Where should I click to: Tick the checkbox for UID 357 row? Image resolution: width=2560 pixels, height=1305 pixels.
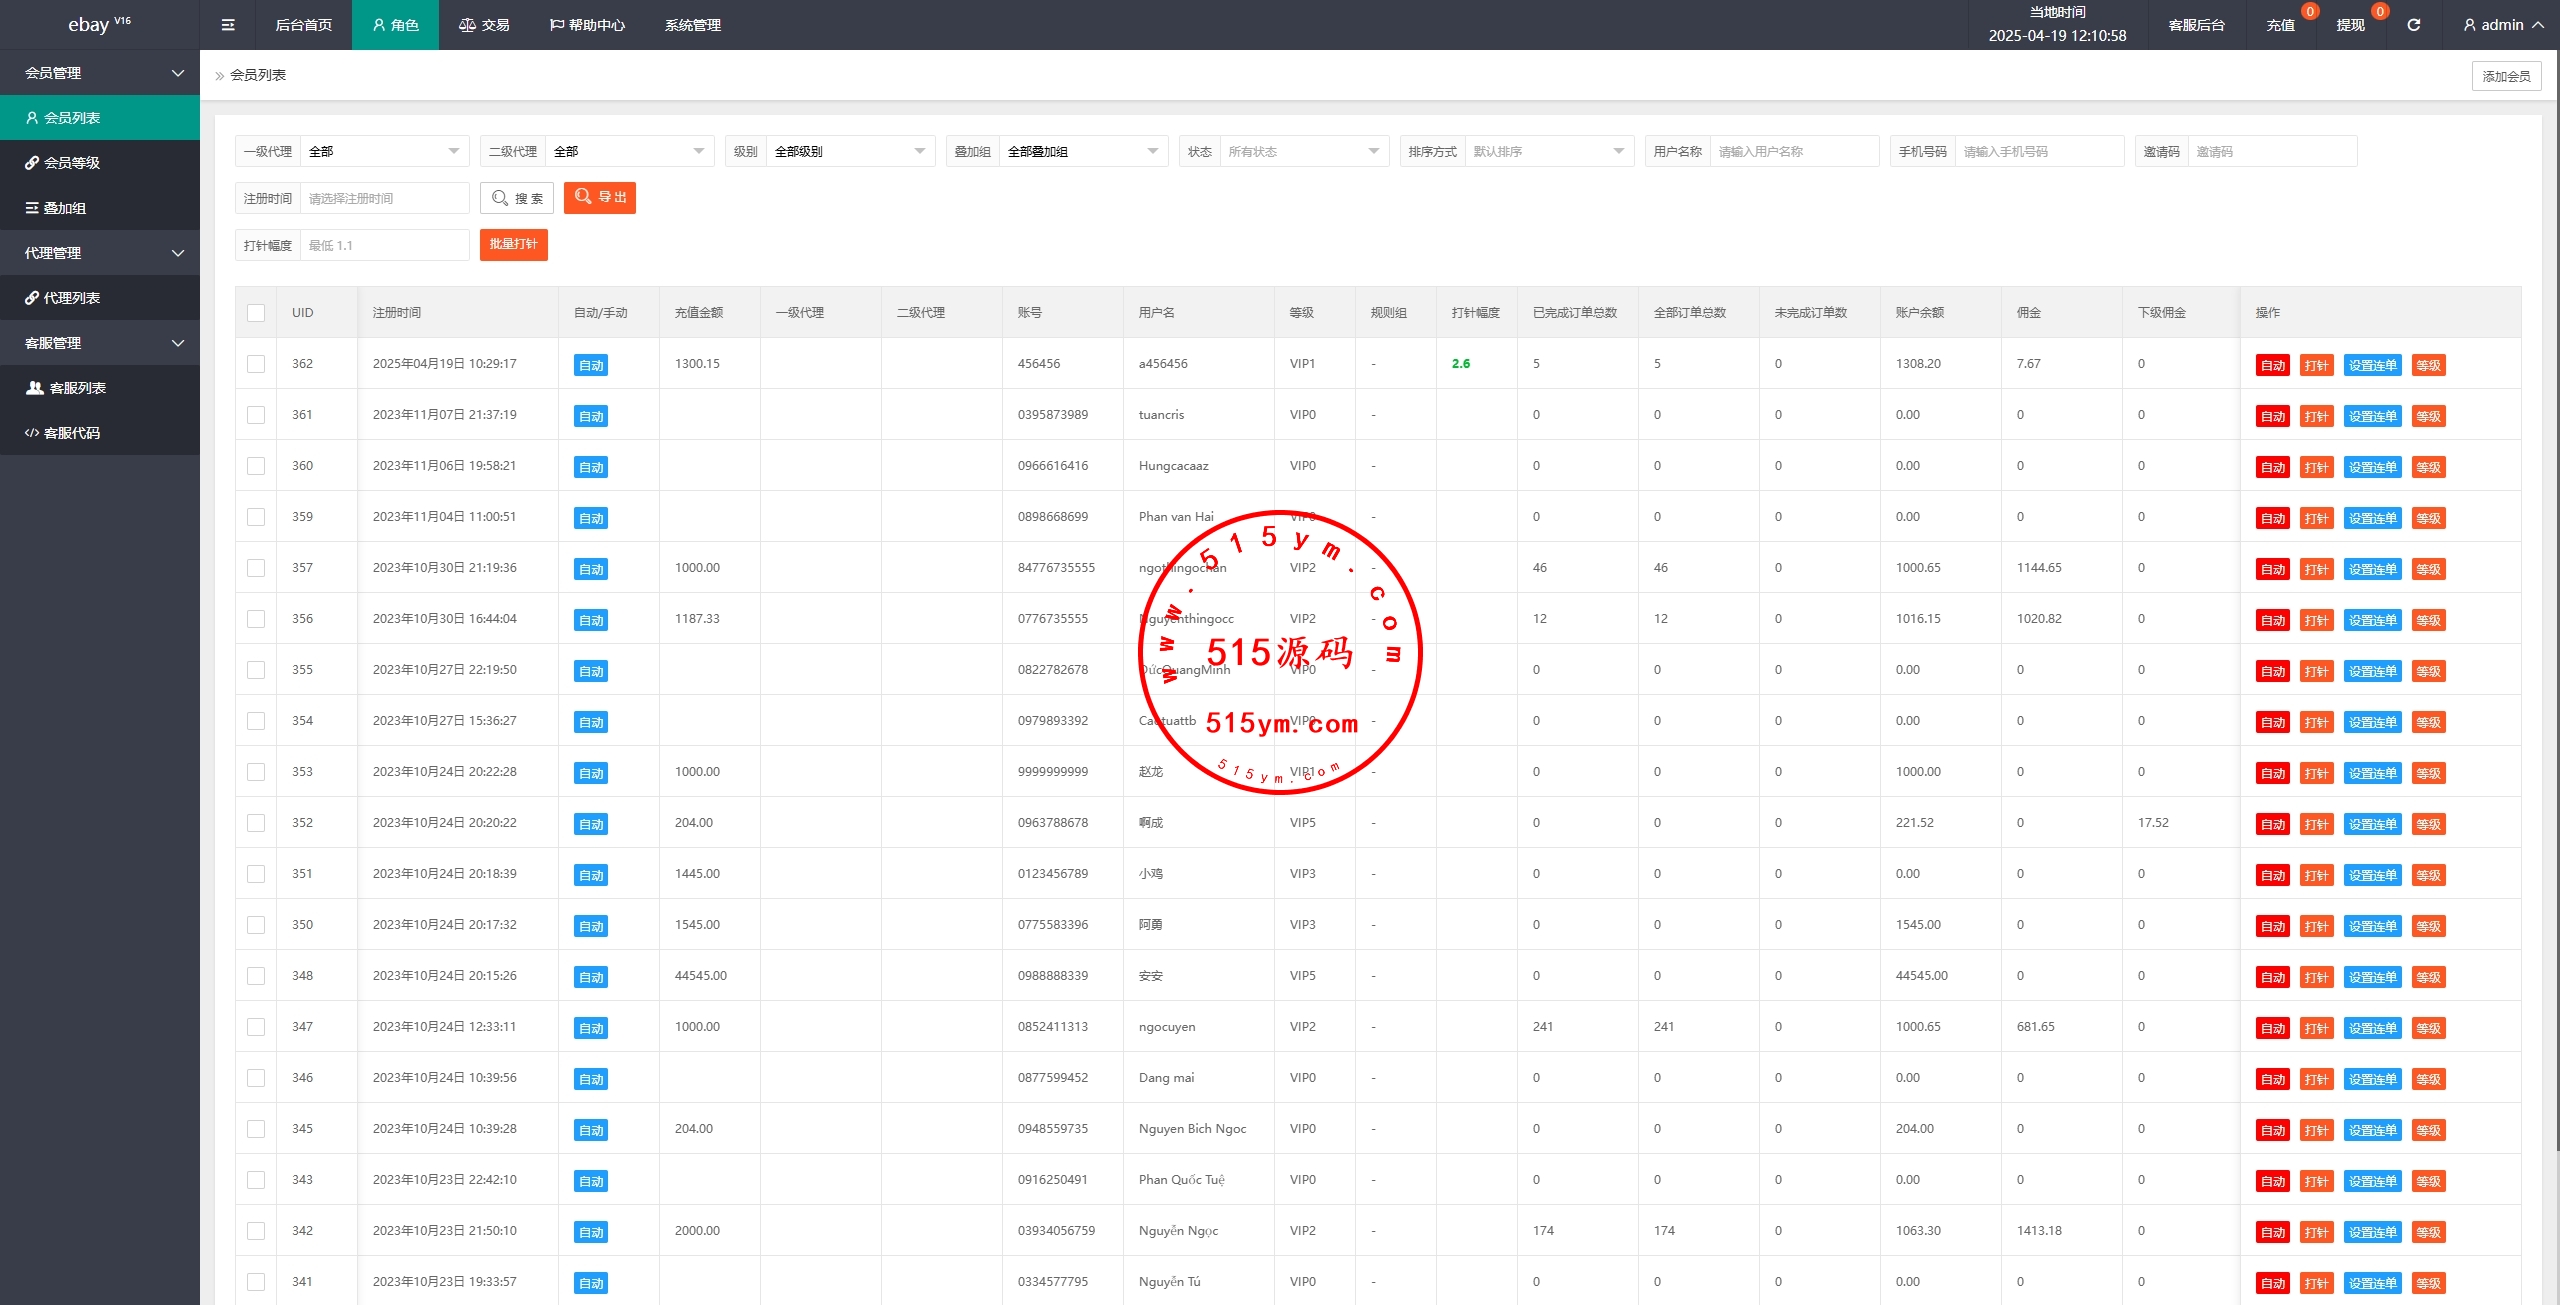(256, 568)
